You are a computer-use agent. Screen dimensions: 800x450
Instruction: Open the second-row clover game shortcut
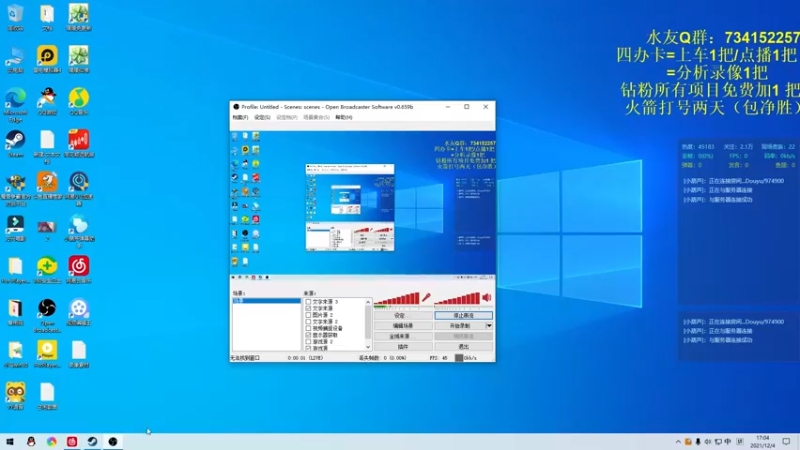click(79, 59)
